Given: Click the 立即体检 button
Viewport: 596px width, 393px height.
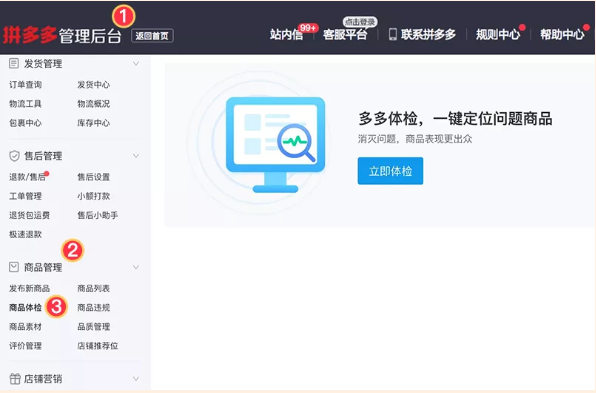Looking at the screenshot, I should point(390,171).
